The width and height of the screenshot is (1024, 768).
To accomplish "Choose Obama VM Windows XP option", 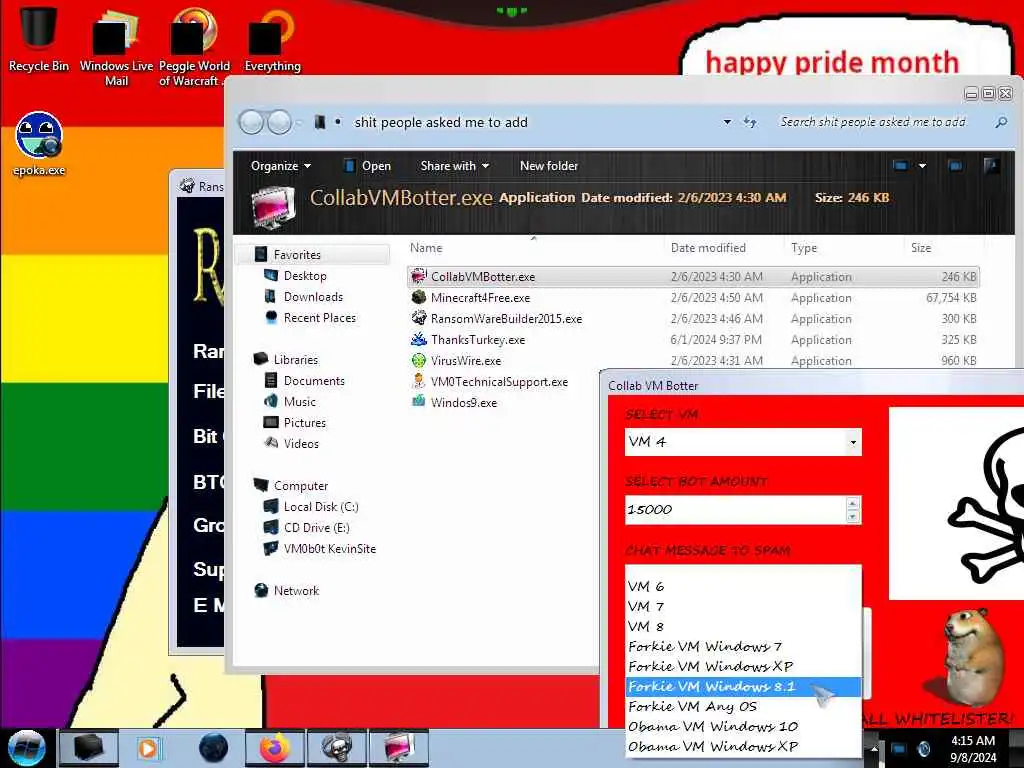I will click(x=743, y=746).
